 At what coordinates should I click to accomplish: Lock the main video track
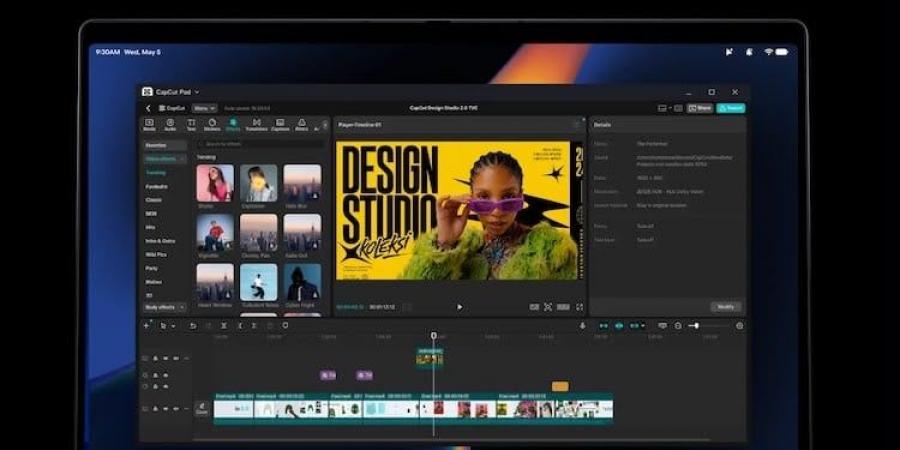(155, 409)
